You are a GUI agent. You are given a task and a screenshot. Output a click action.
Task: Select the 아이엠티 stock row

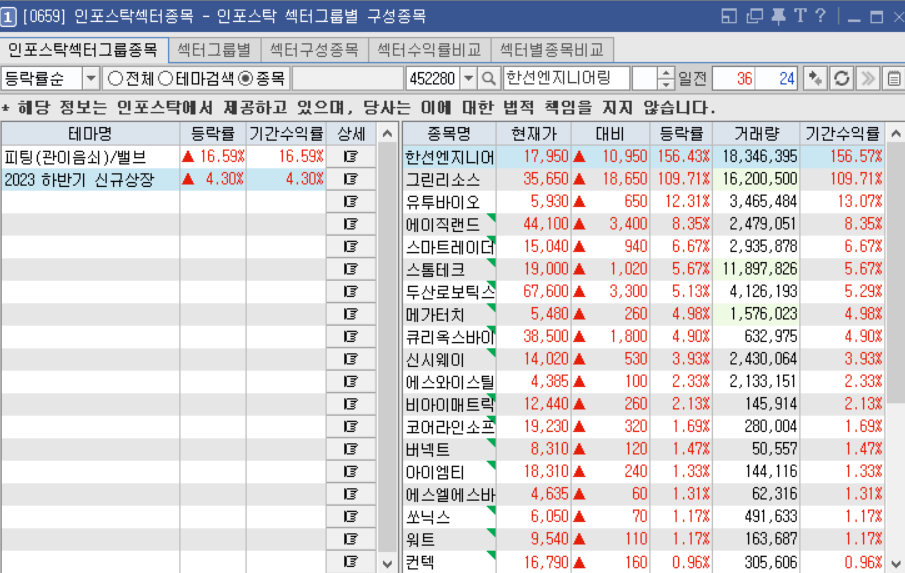(644, 471)
